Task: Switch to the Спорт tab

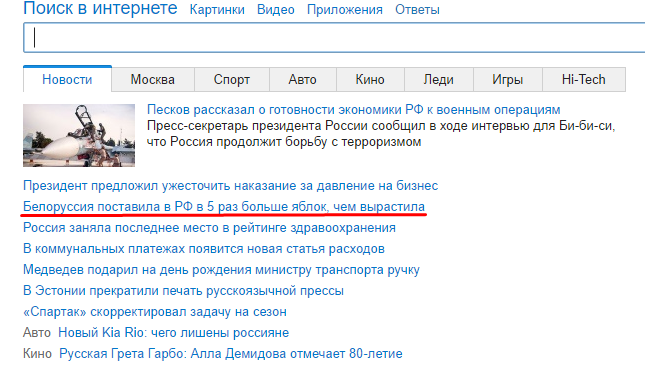Action: point(232,79)
